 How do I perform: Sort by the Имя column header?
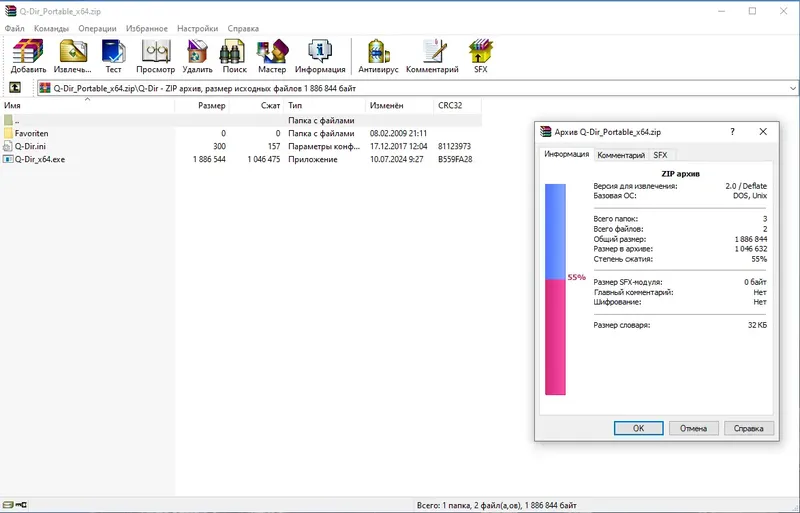coord(87,106)
